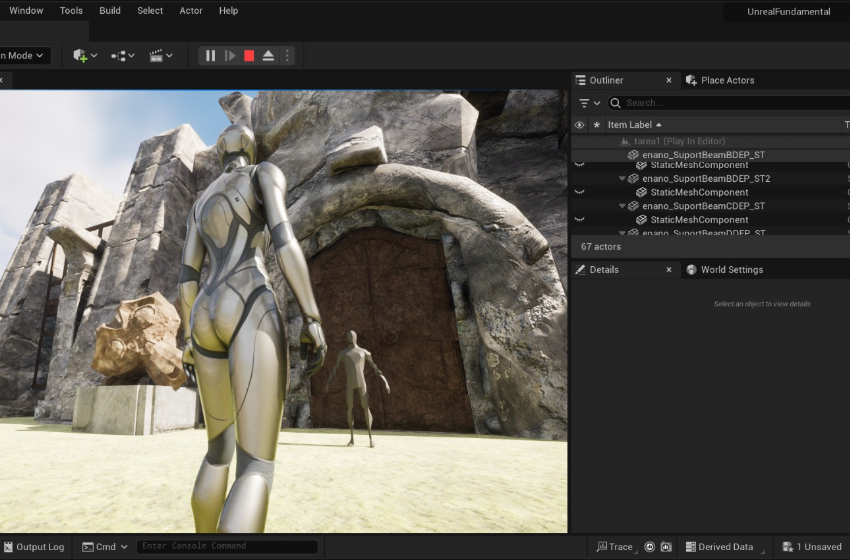This screenshot has height=560, width=850.
Task: Click the UnrealFundamental project name label
Action: pyautogui.click(x=788, y=11)
